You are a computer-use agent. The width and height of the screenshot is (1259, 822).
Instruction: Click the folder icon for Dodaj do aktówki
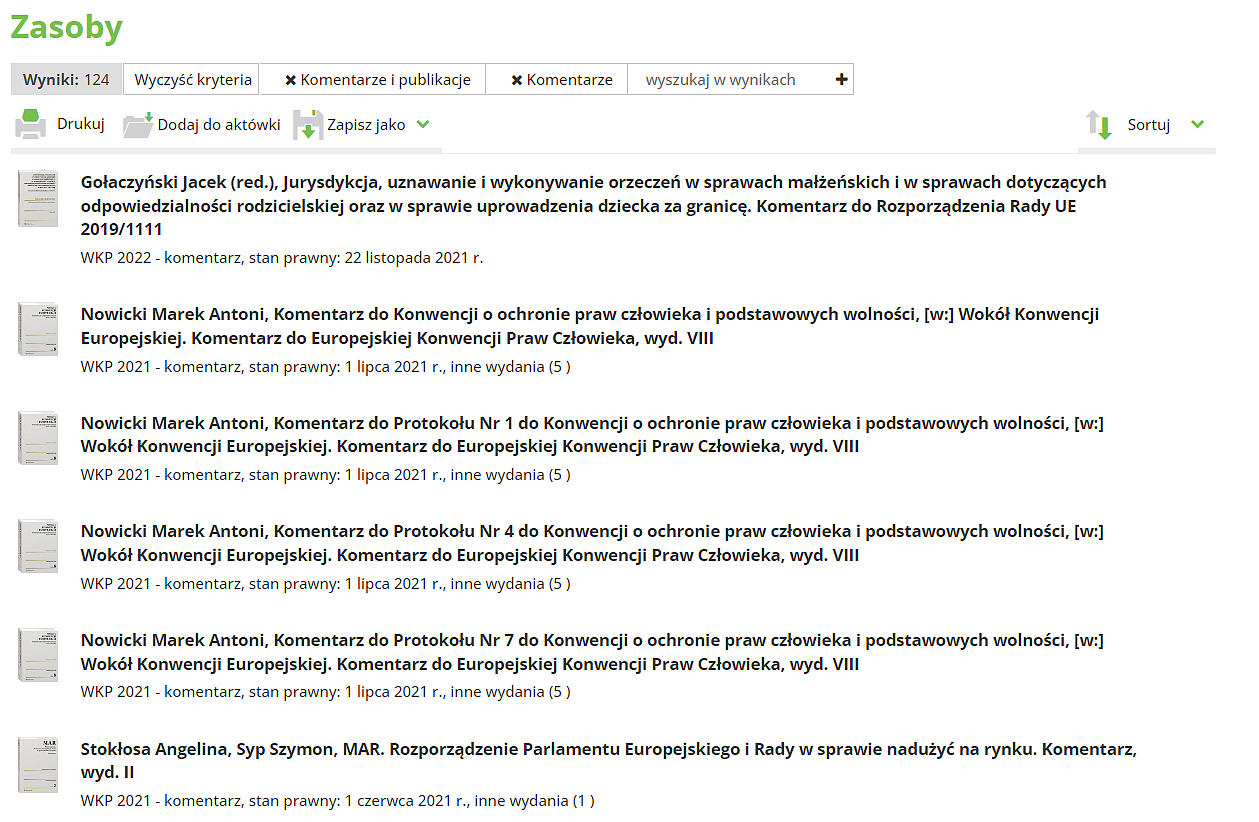pos(138,125)
